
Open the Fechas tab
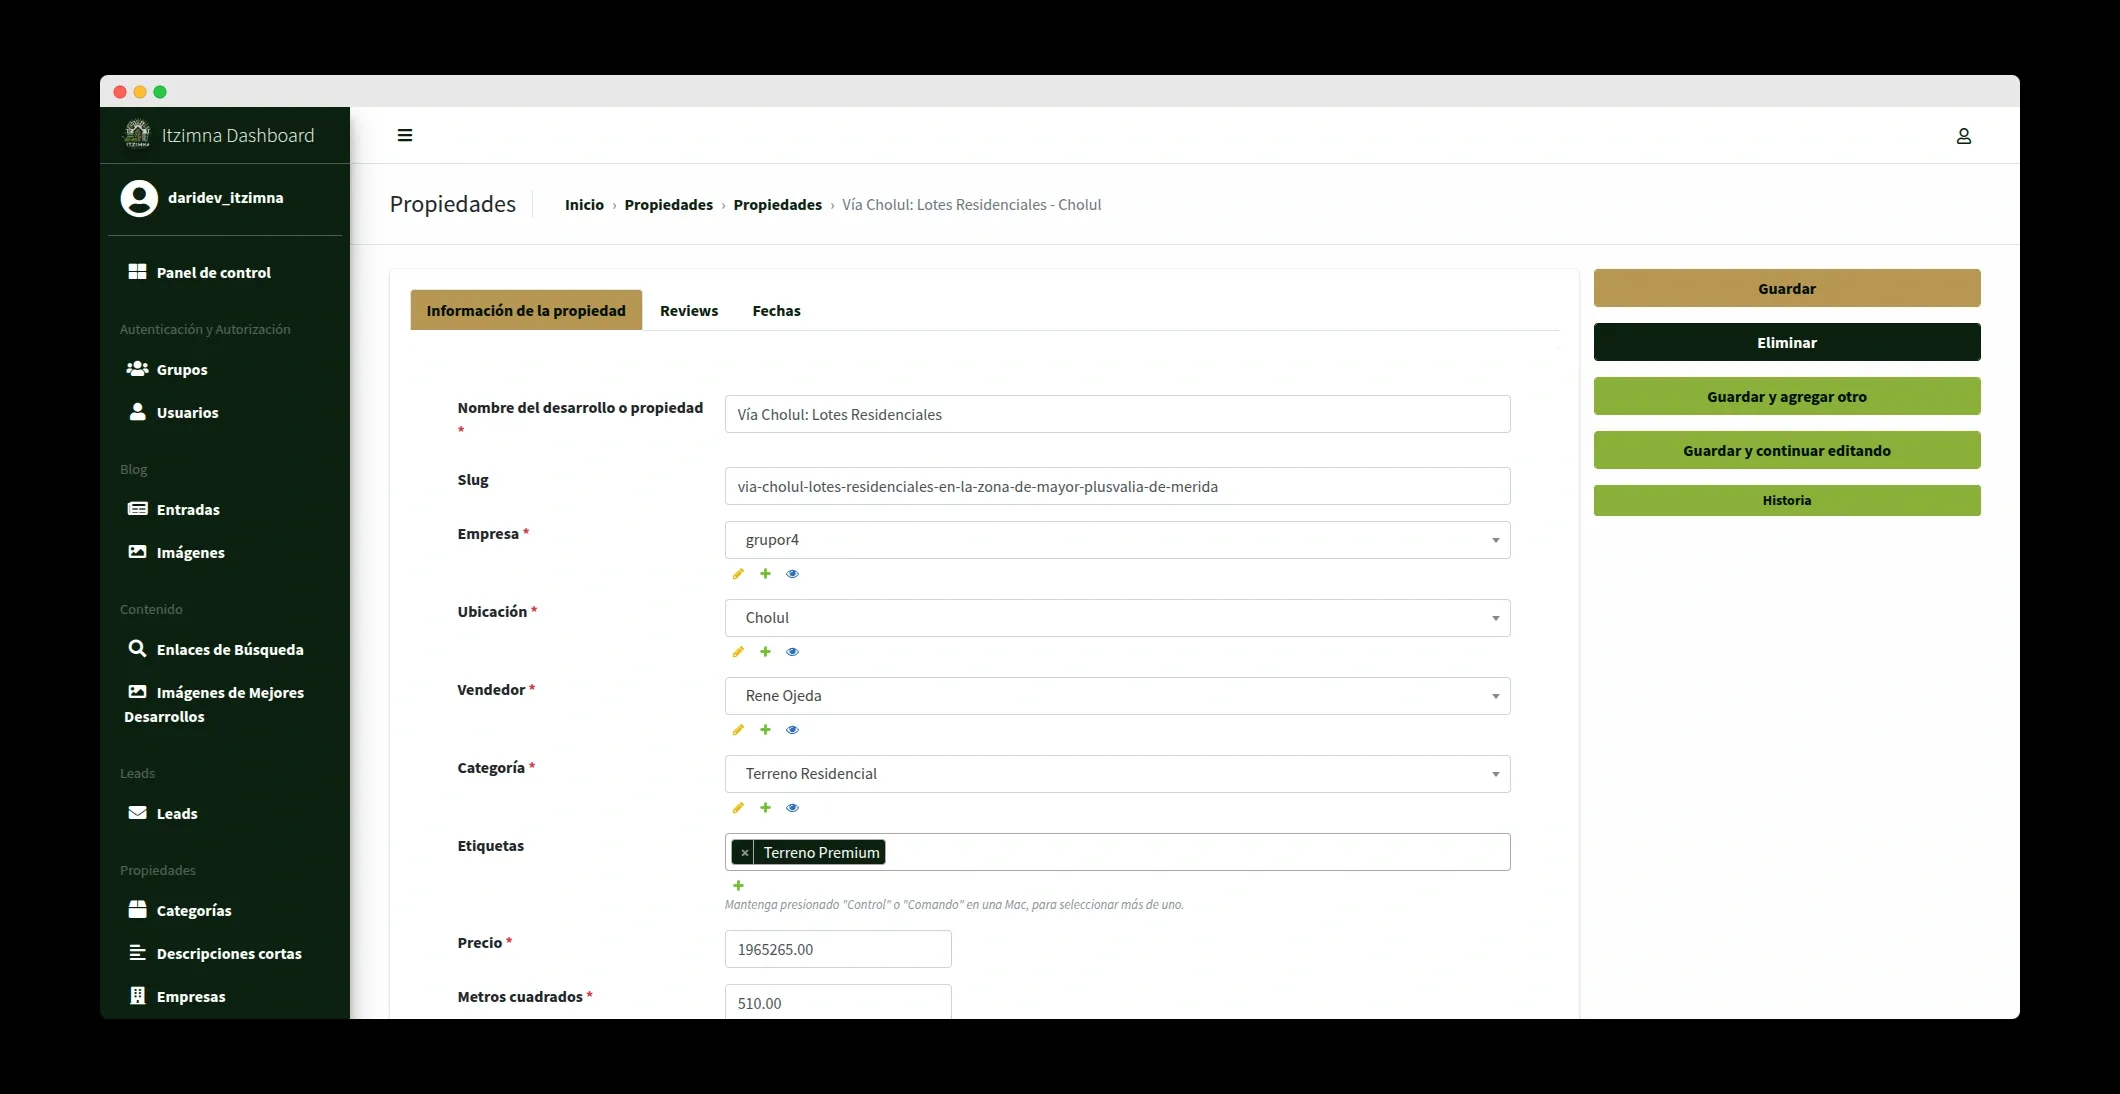point(776,310)
